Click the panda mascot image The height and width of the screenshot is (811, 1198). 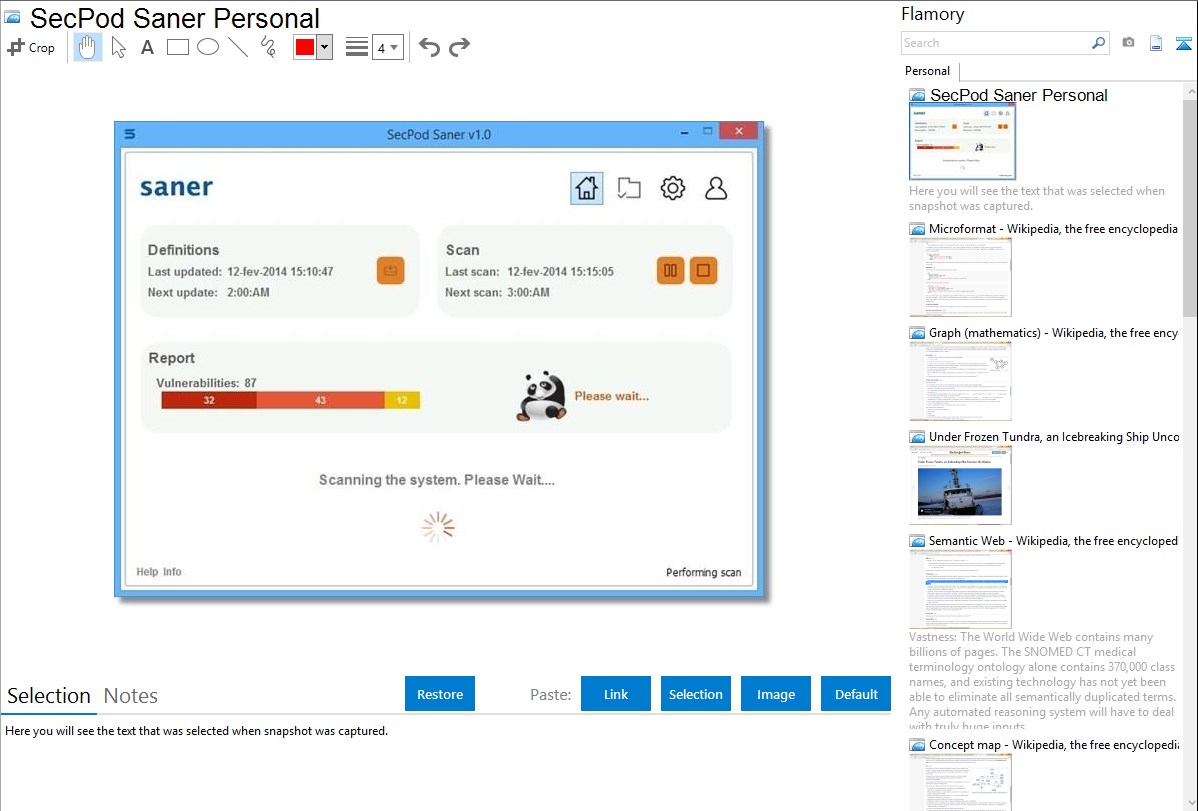[541, 397]
